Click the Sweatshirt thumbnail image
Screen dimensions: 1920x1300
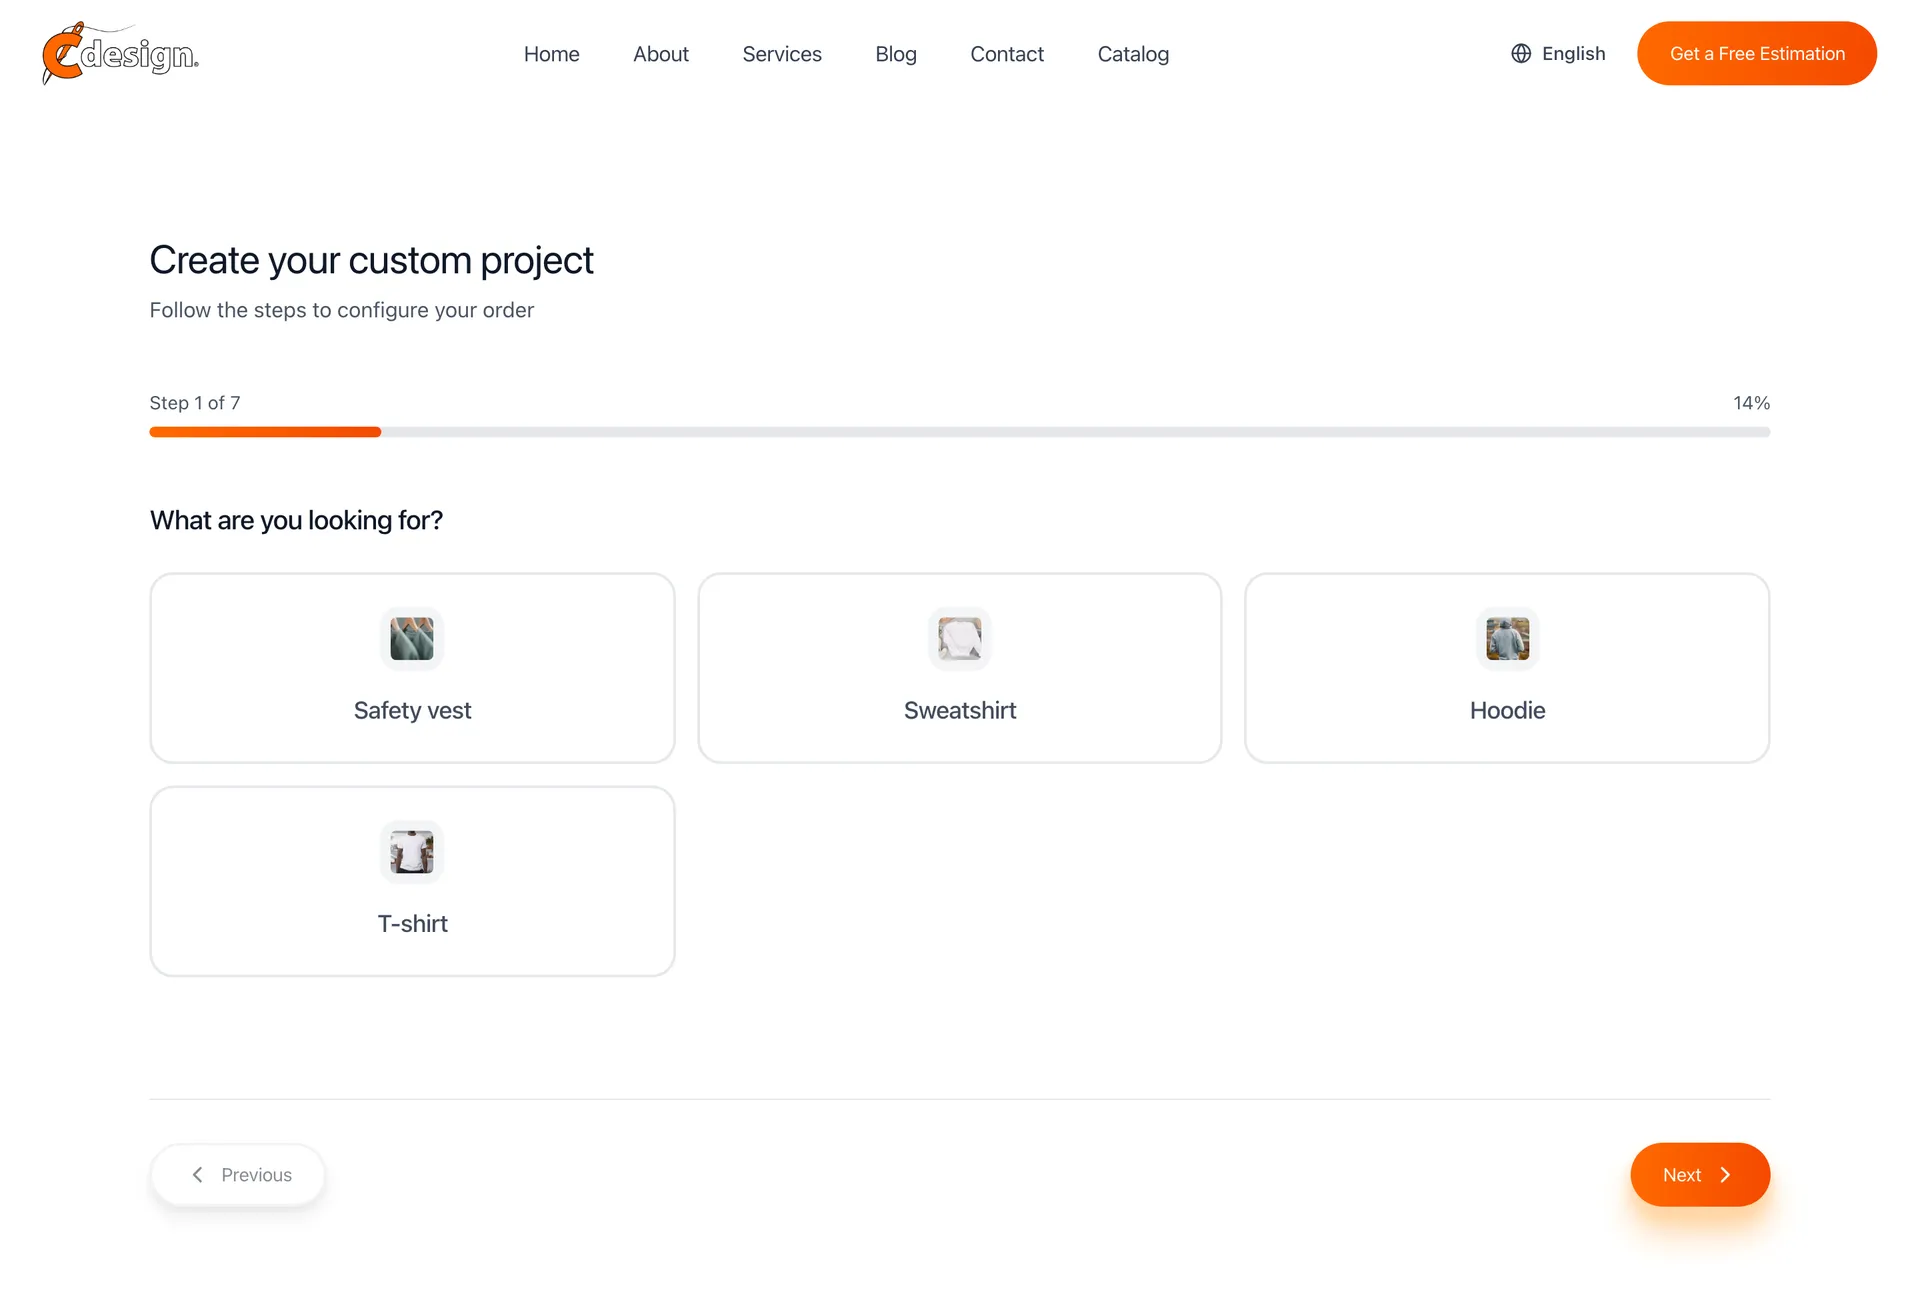[x=960, y=638]
